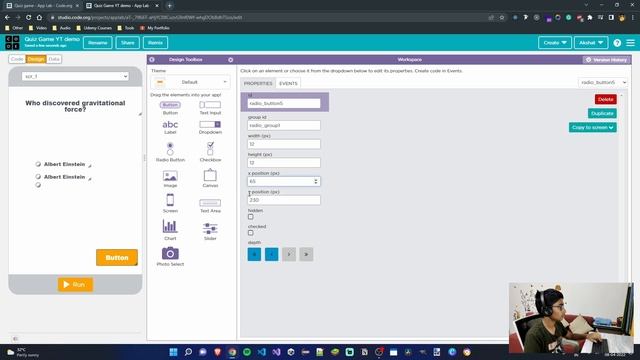
Task: Pick the Text Area toolbox element
Action: point(210,206)
